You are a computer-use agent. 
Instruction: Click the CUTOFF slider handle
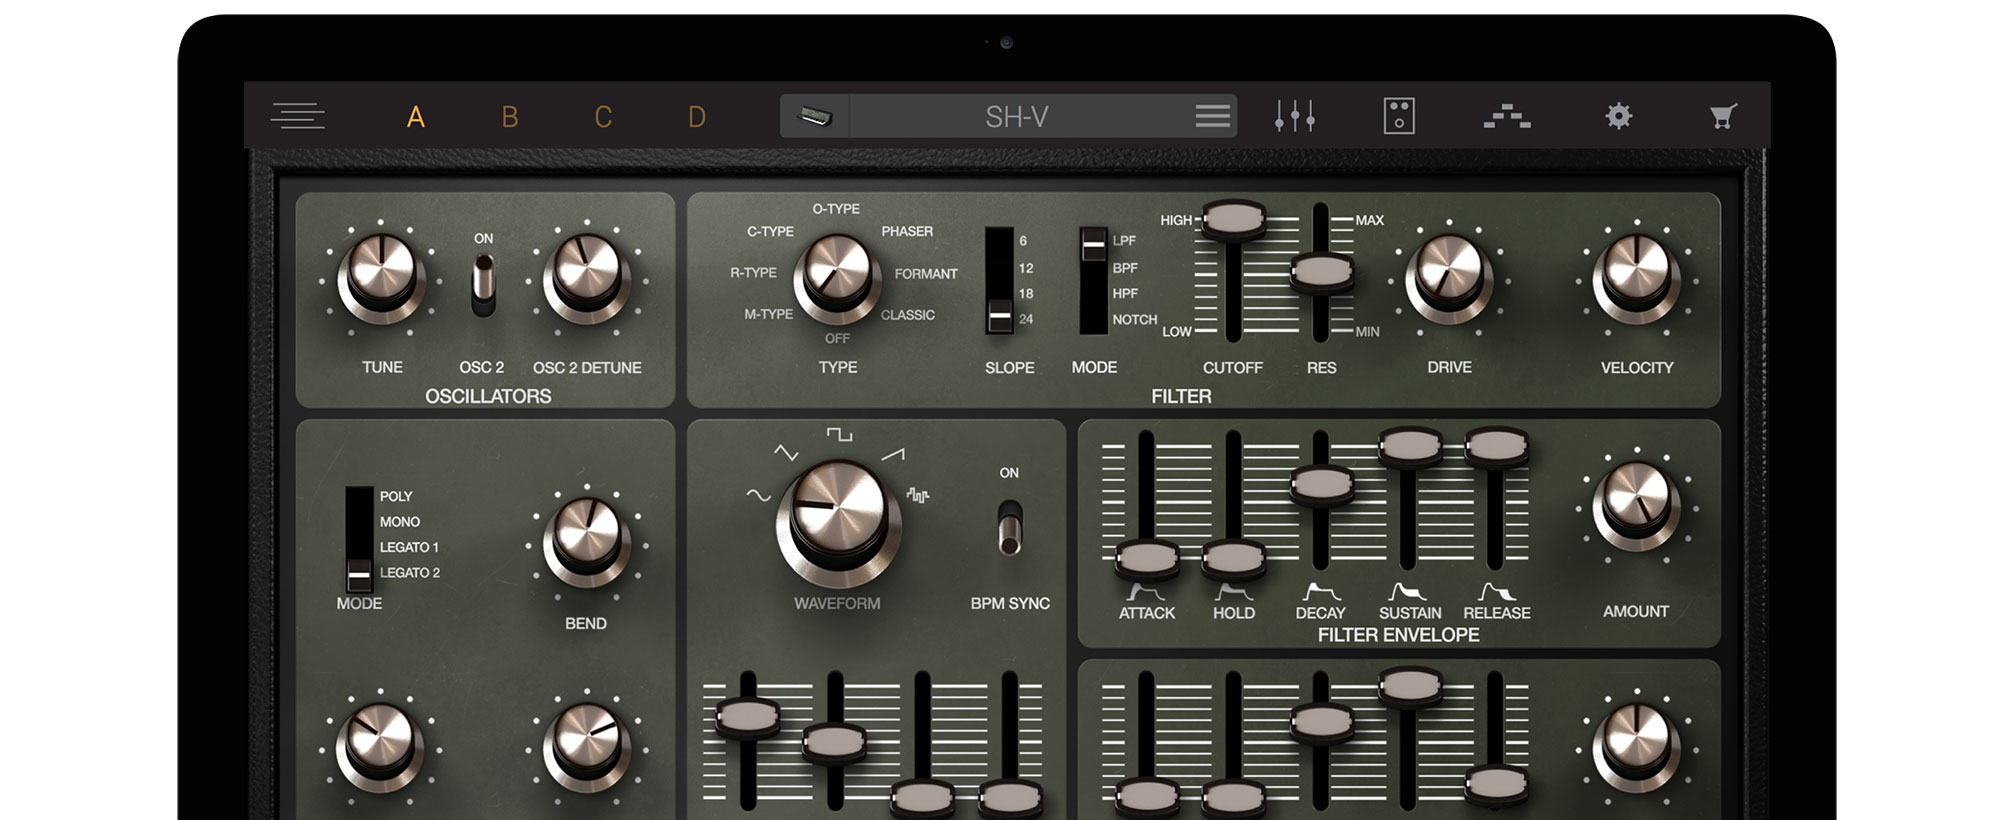1233,218
